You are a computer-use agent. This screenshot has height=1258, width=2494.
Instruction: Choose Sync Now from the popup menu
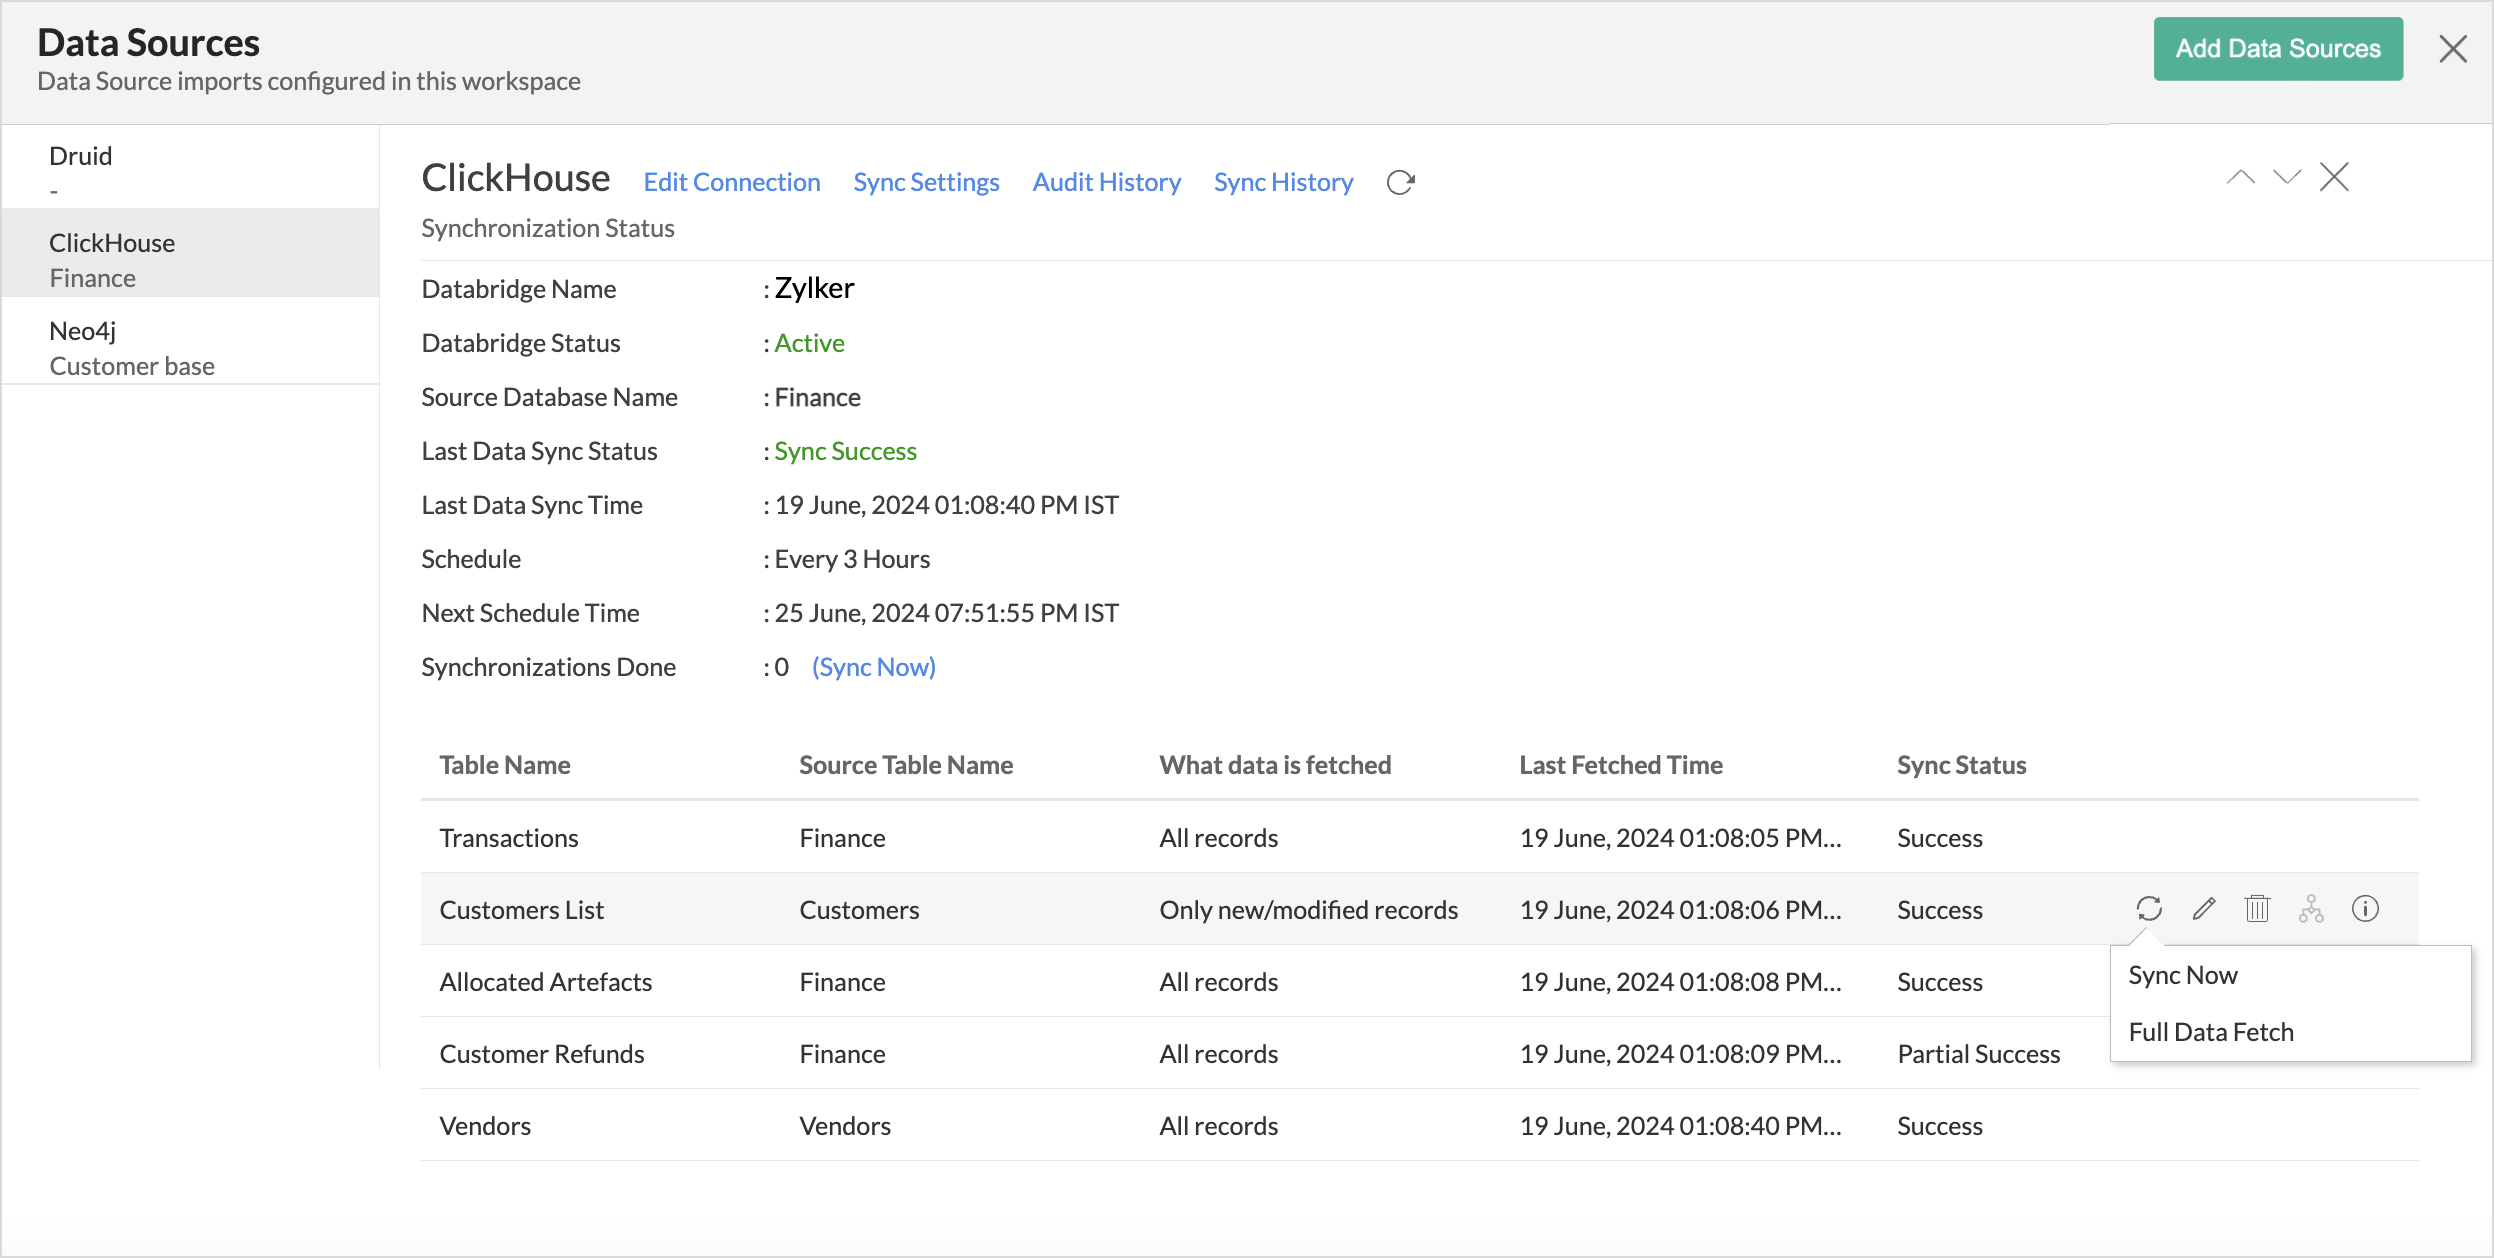[2183, 975]
